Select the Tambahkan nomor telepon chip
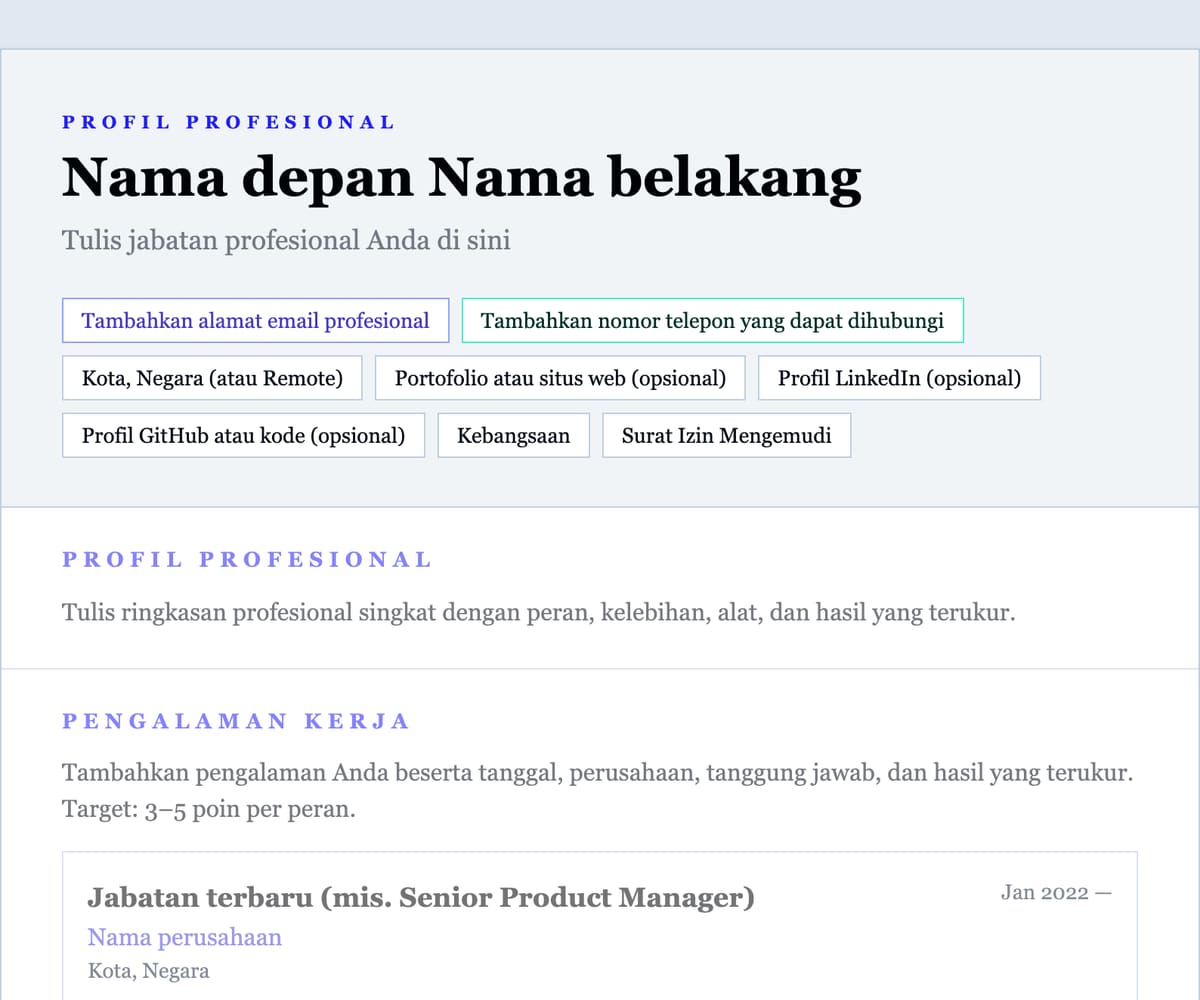 point(712,320)
